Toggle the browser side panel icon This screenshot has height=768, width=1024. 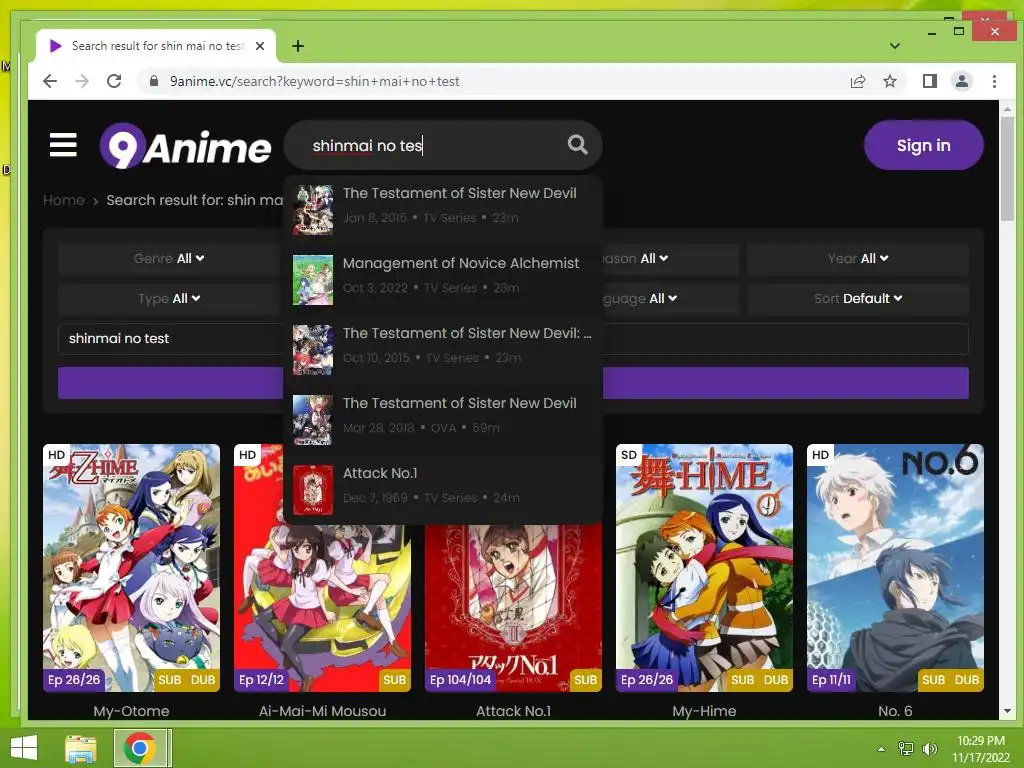930,81
